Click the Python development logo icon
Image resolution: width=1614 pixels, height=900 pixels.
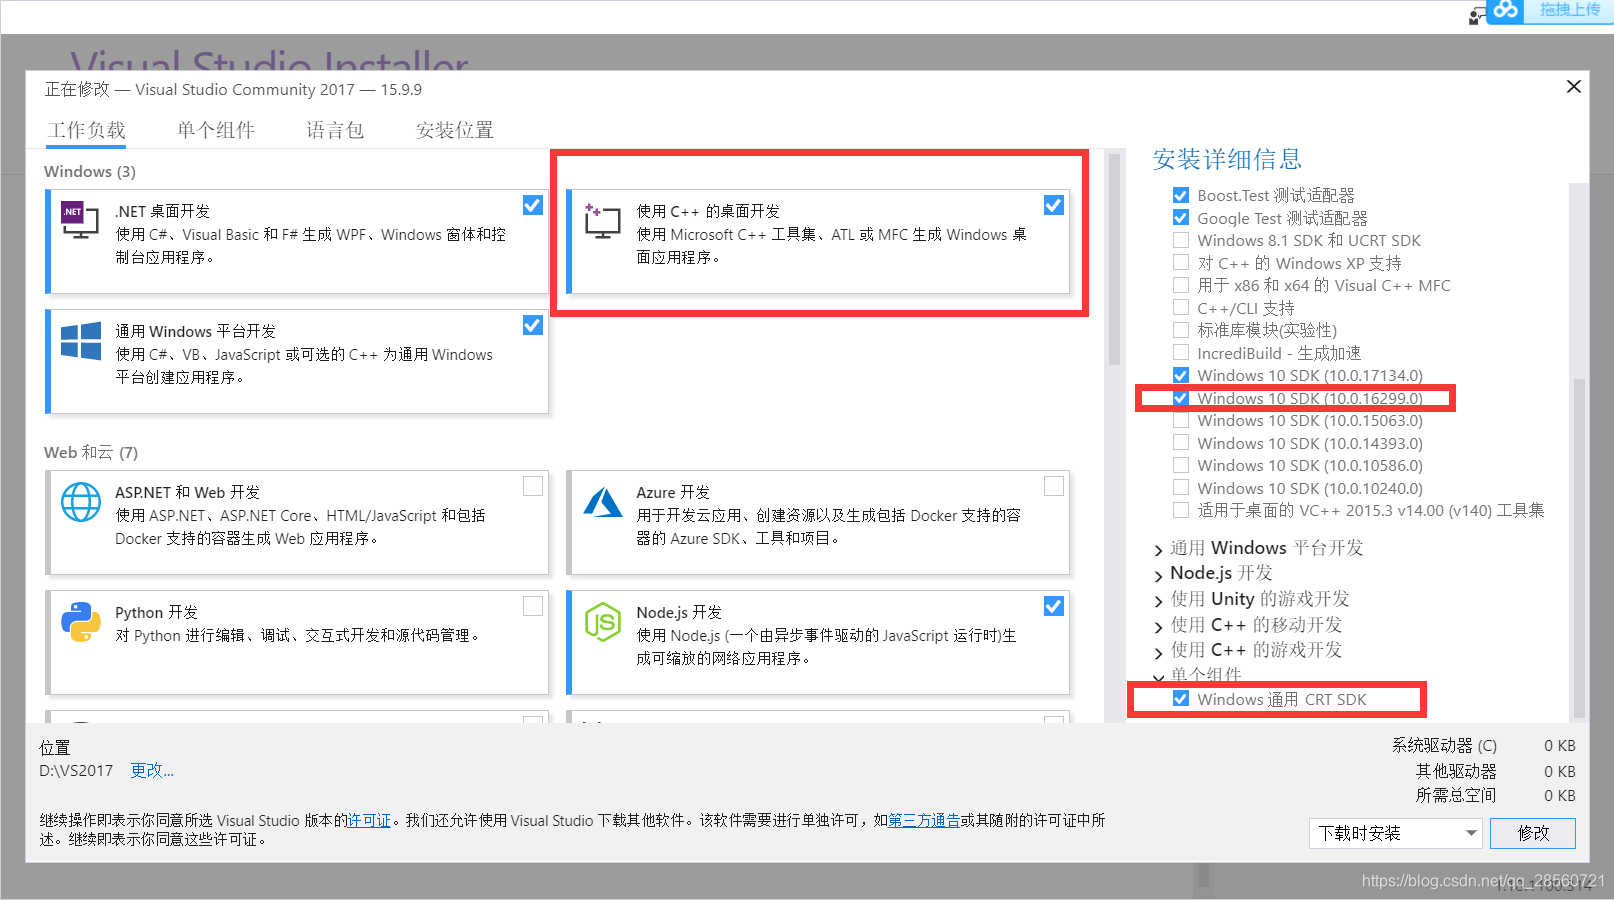pyautogui.click(x=80, y=622)
